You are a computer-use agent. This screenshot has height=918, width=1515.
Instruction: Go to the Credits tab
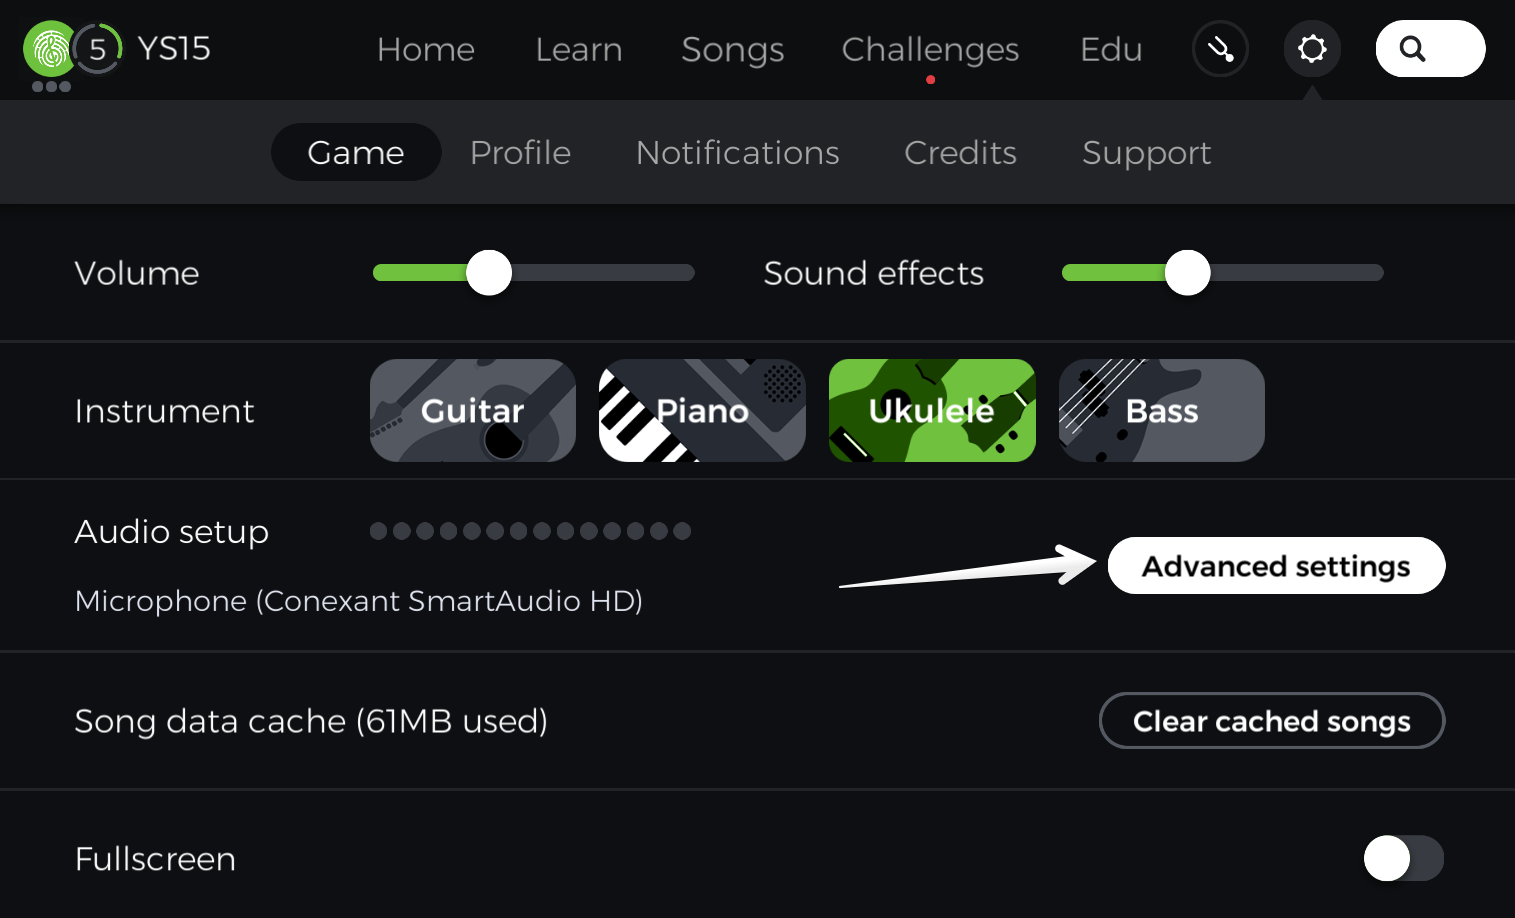[960, 153]
